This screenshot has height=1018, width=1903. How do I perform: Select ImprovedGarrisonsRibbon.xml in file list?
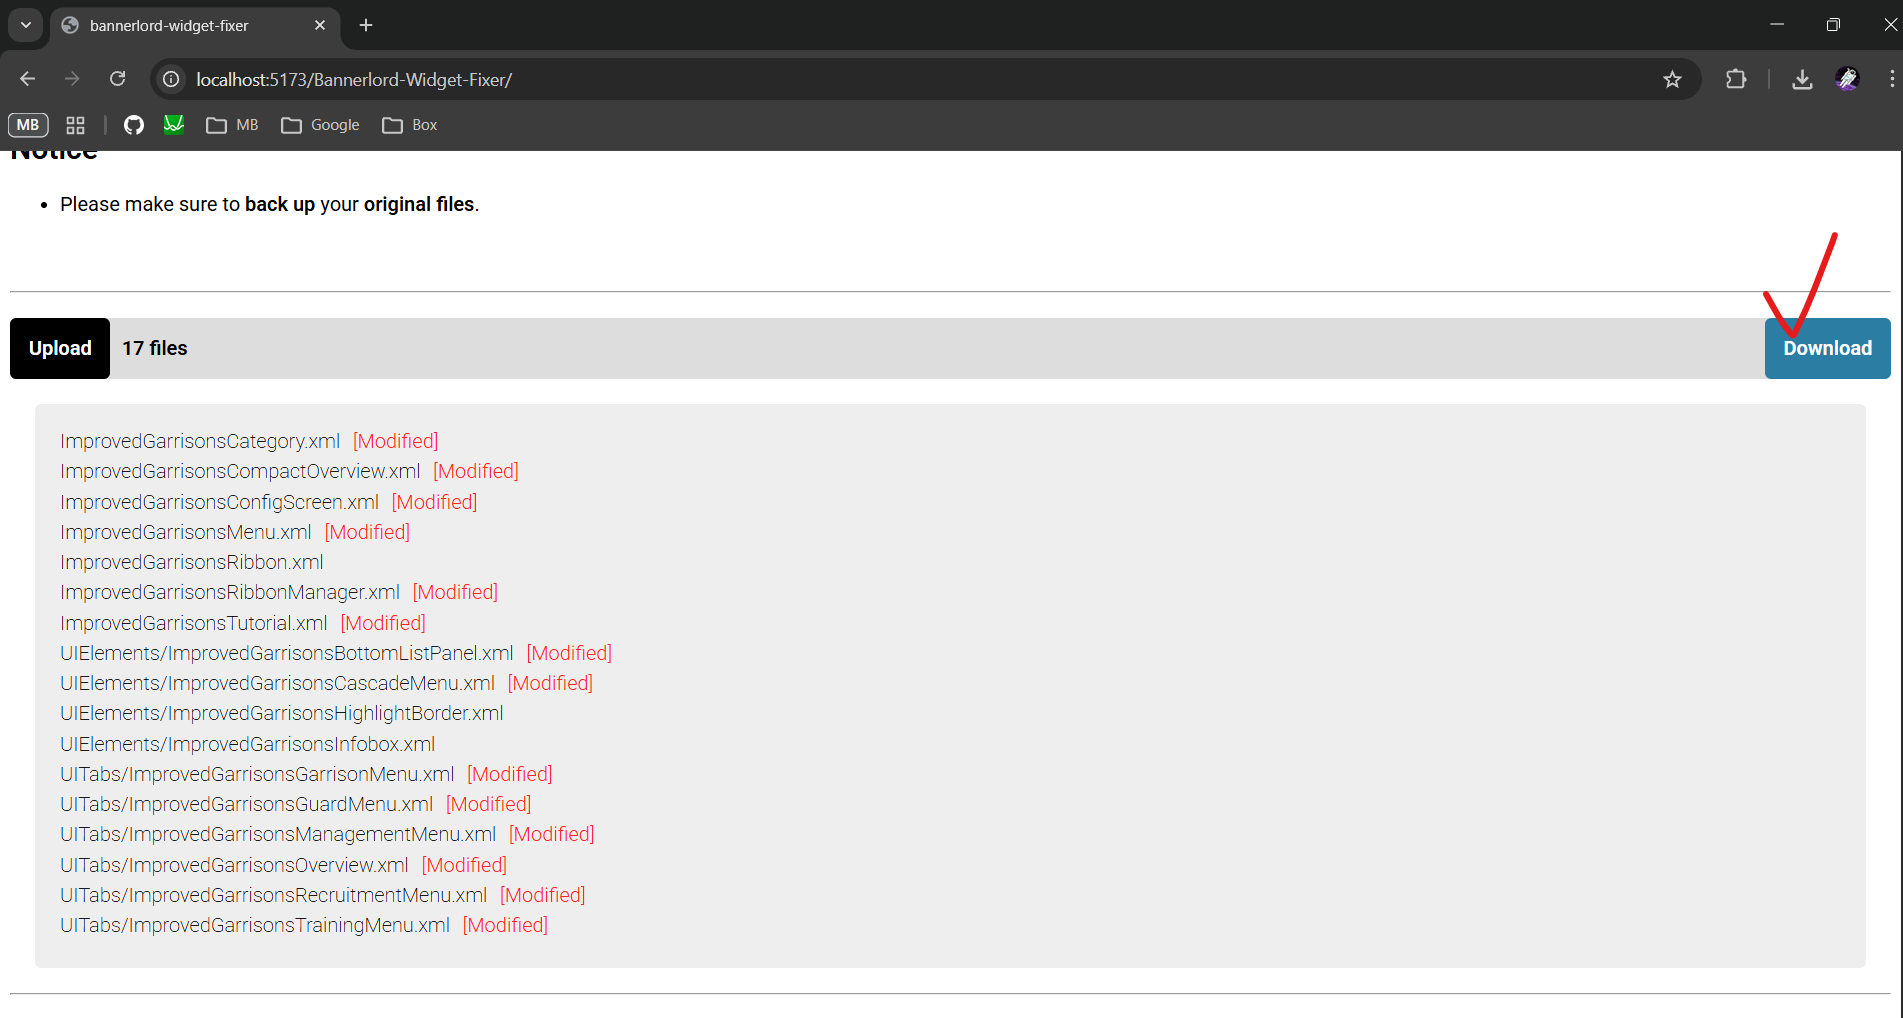pos(192,562)
